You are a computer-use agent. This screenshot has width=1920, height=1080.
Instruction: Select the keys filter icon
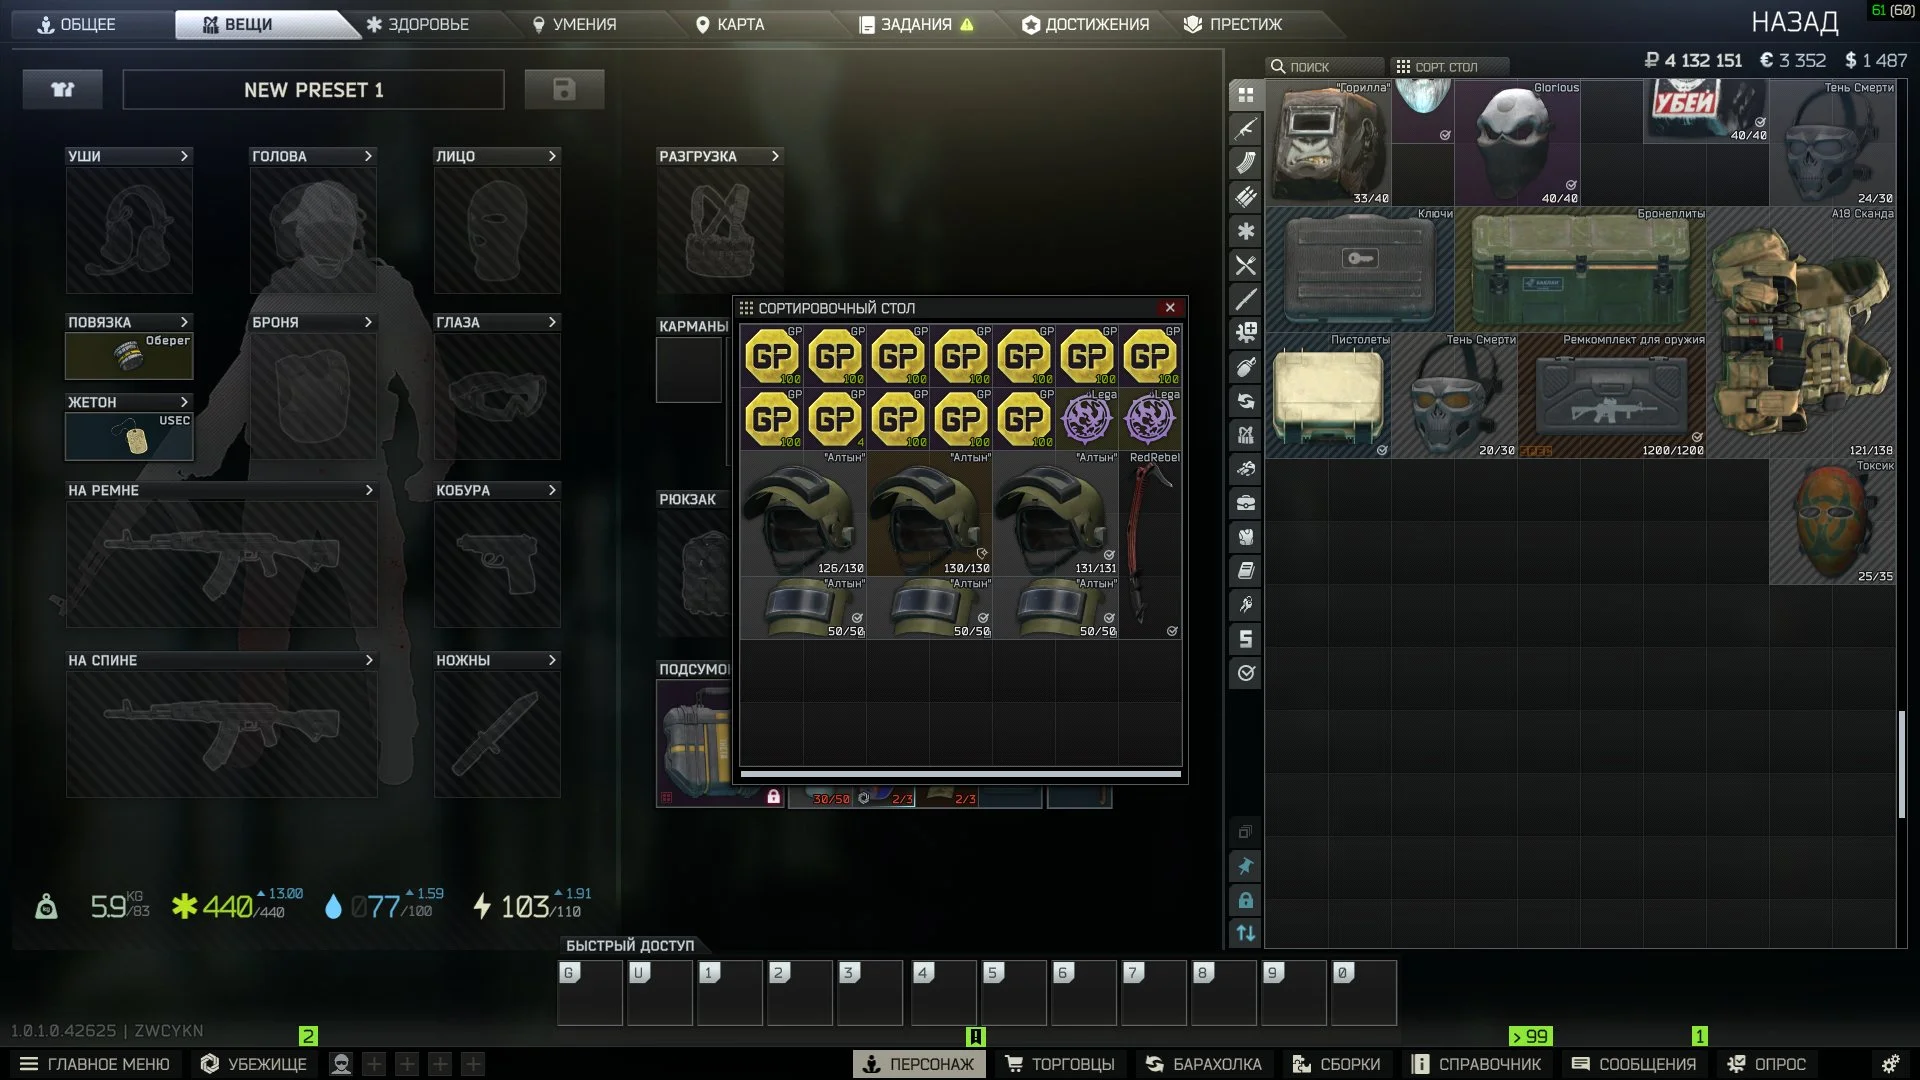tap(1246, 605)
